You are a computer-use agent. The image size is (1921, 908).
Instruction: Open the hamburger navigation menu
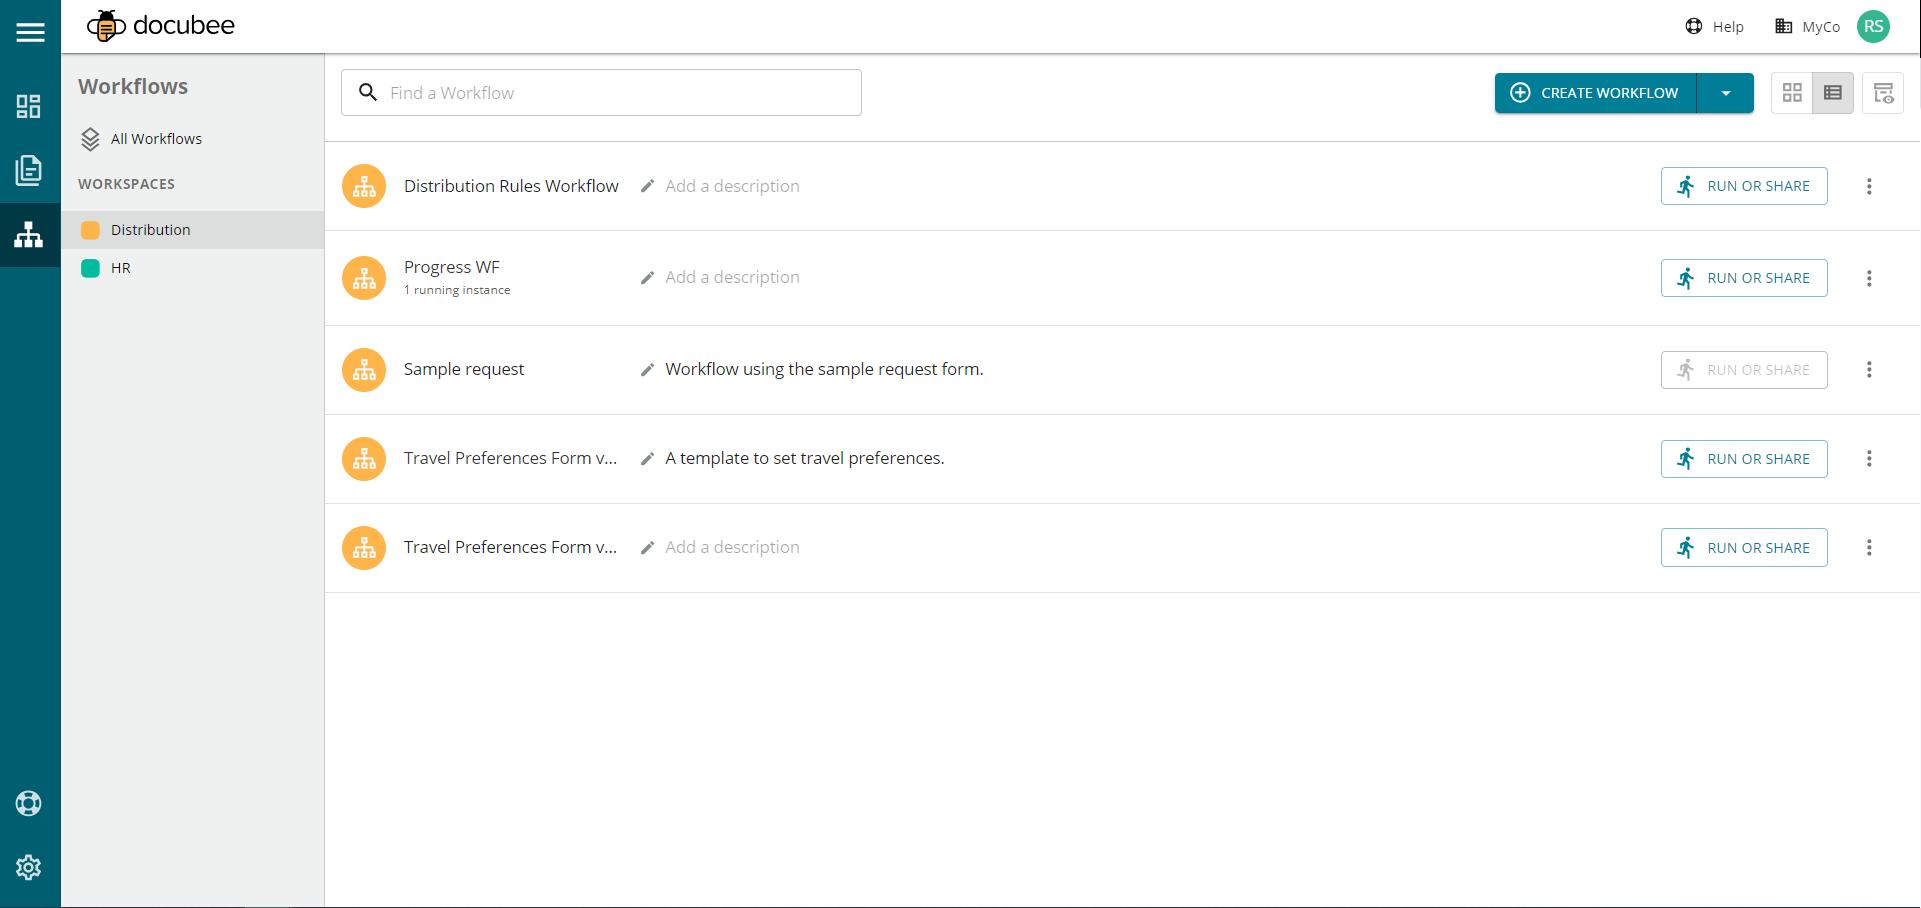click(30, 32)
